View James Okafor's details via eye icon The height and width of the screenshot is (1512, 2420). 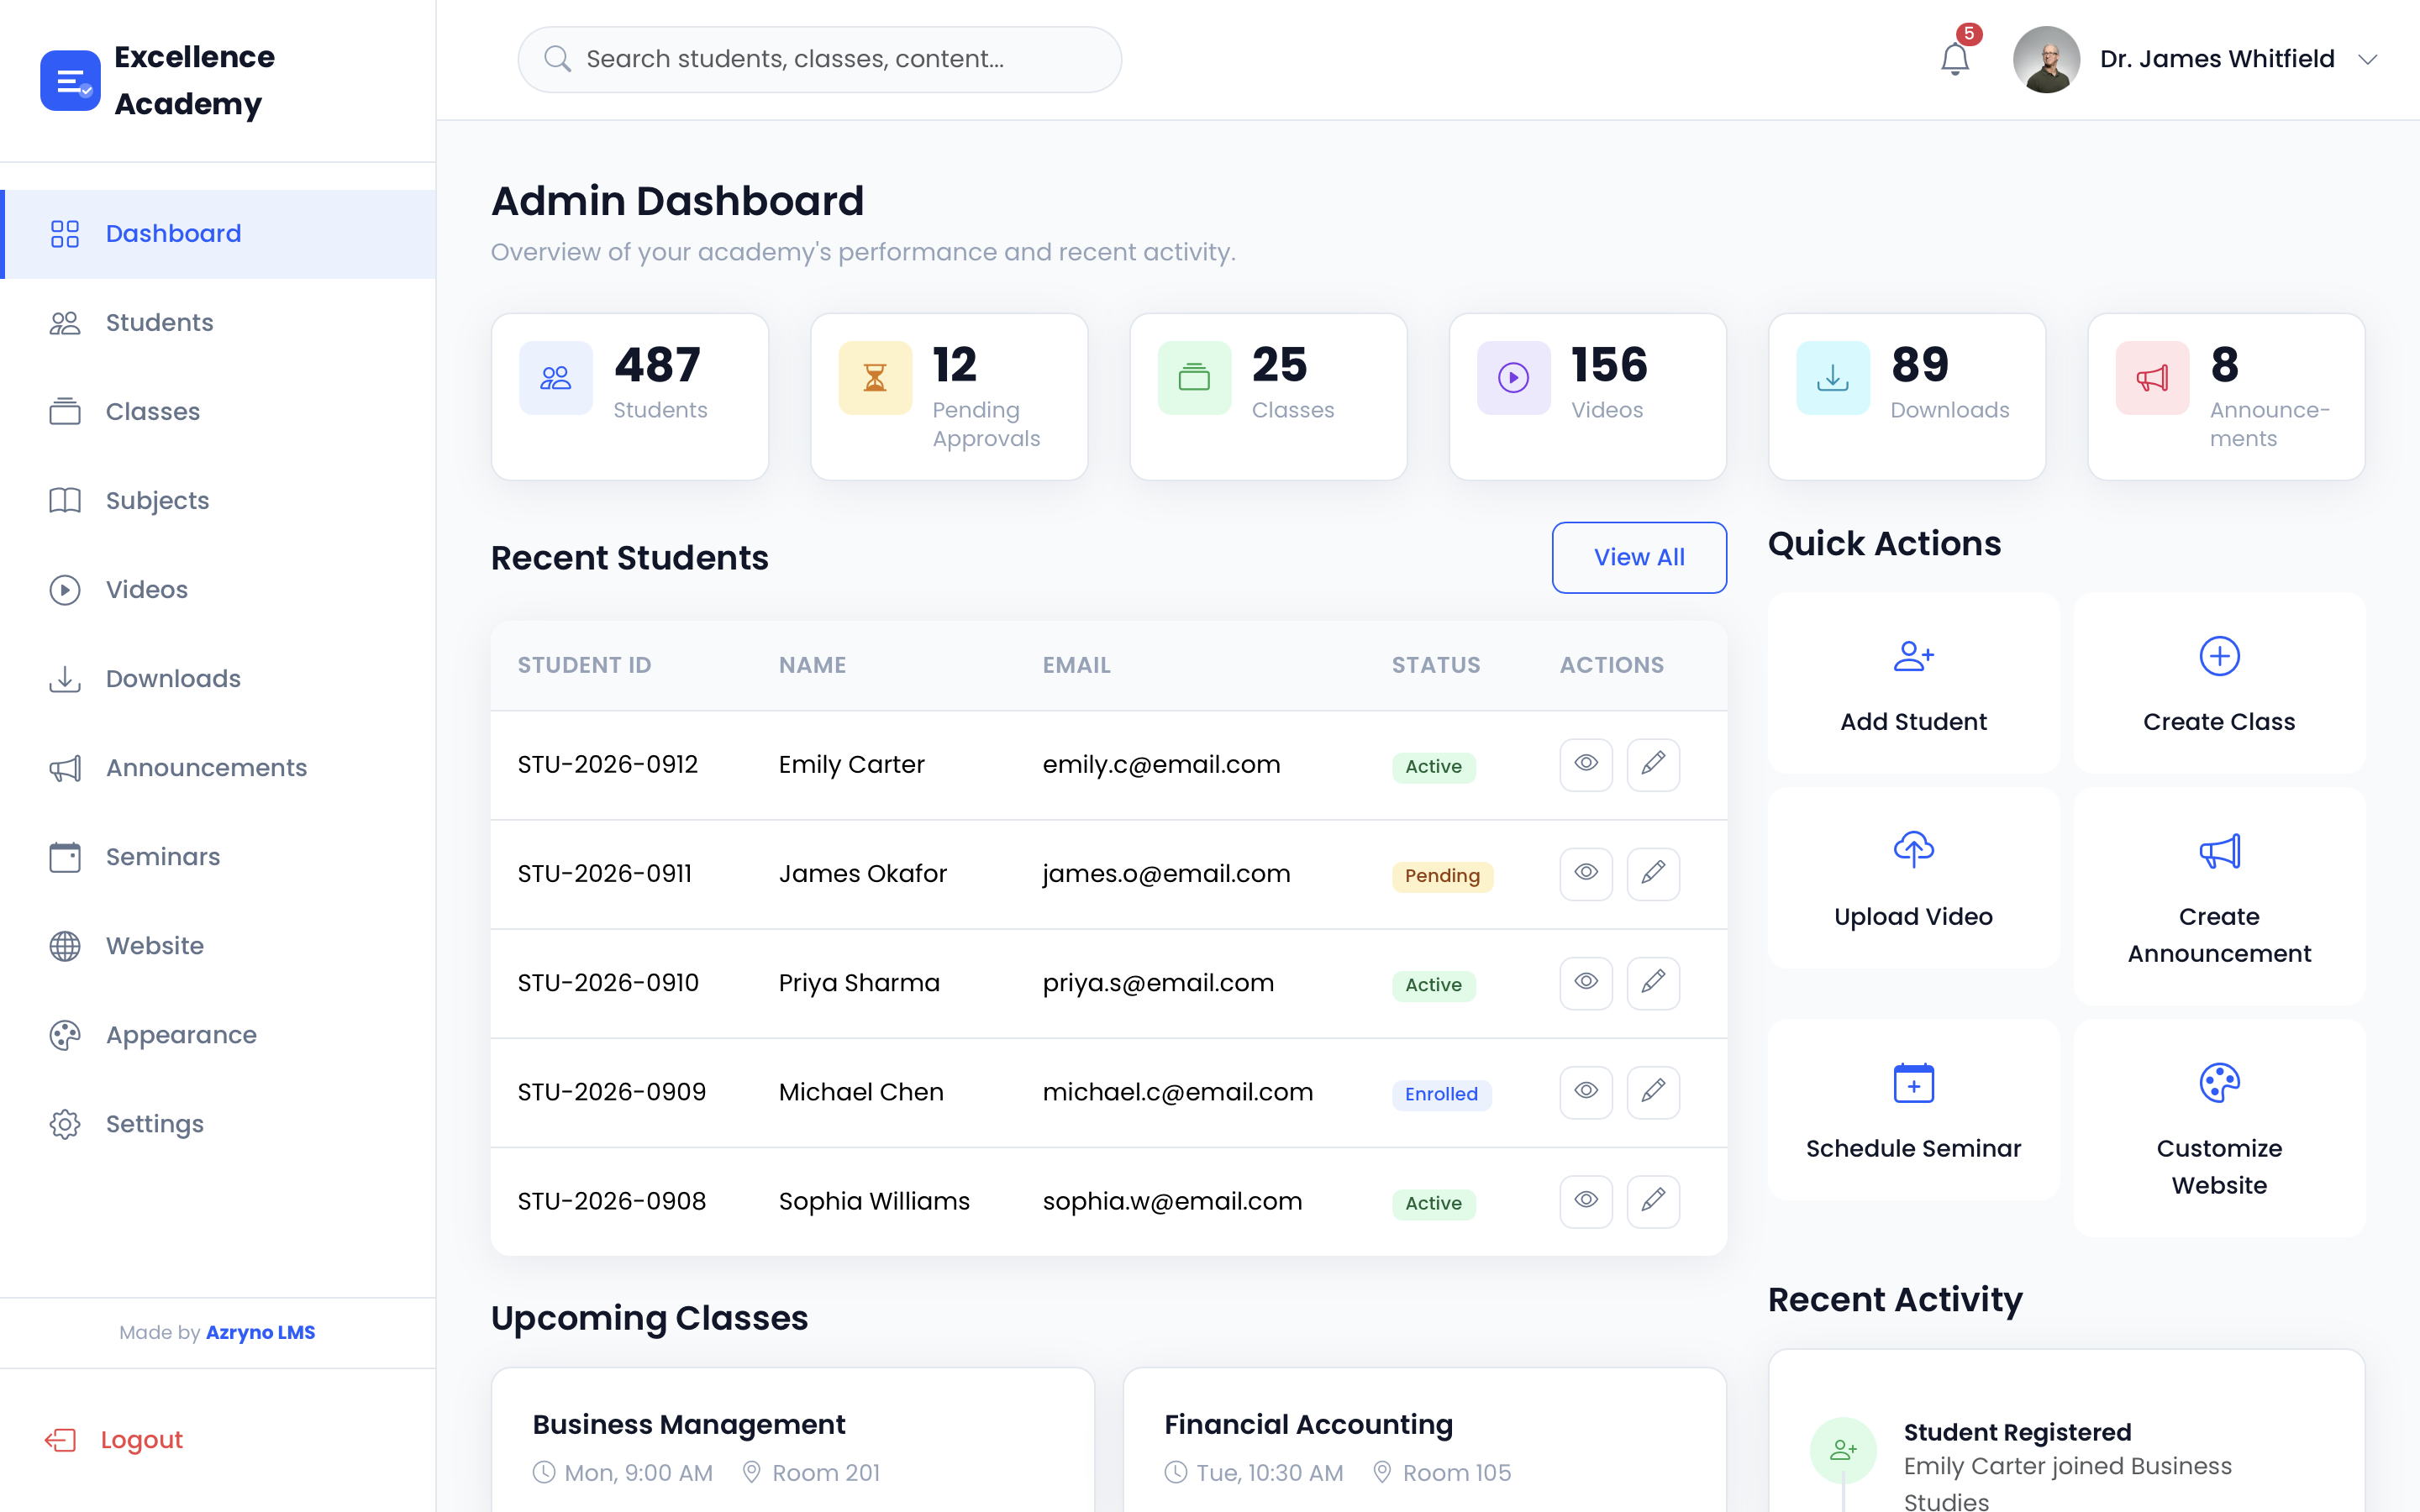(1586, 874)
